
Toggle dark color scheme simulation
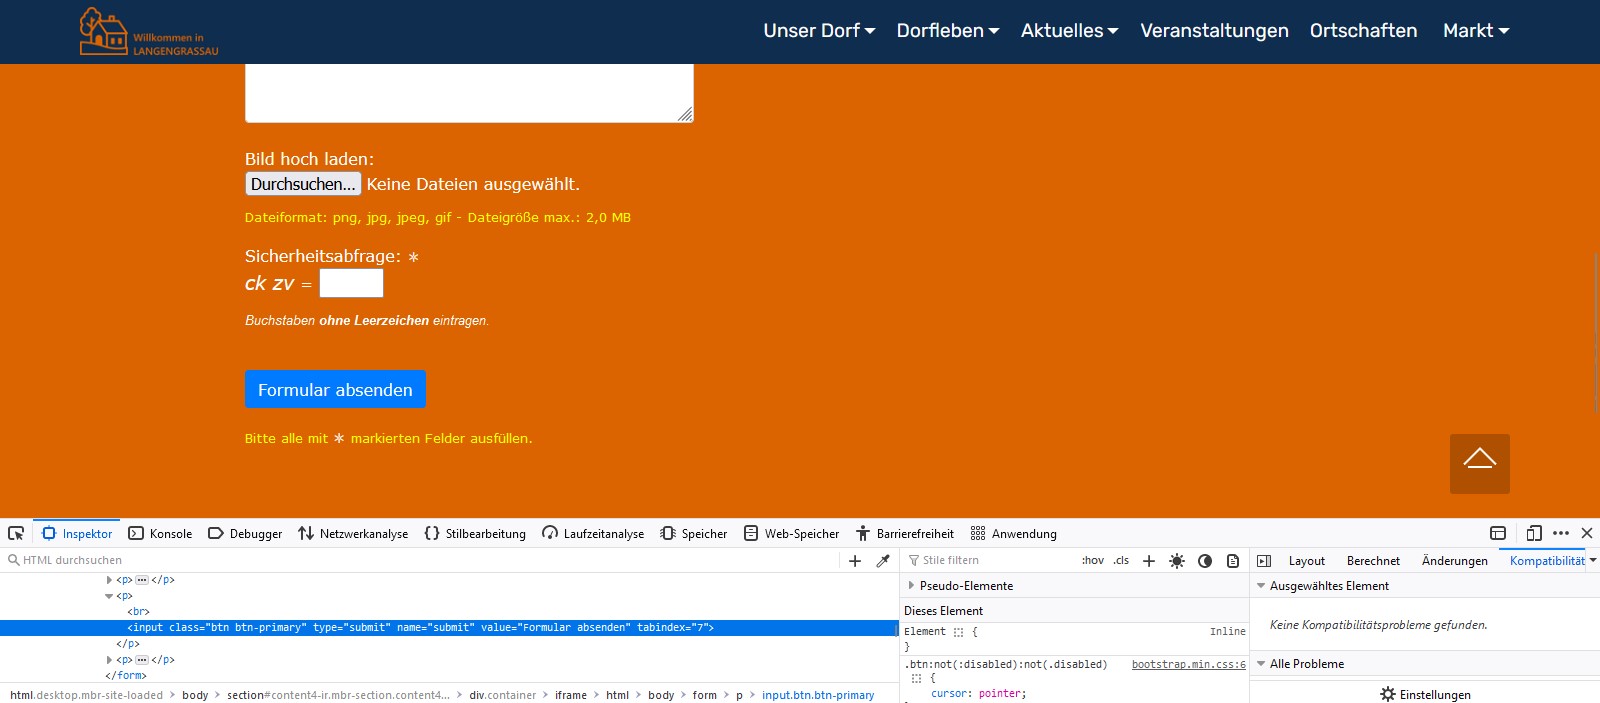point(1205,561)
